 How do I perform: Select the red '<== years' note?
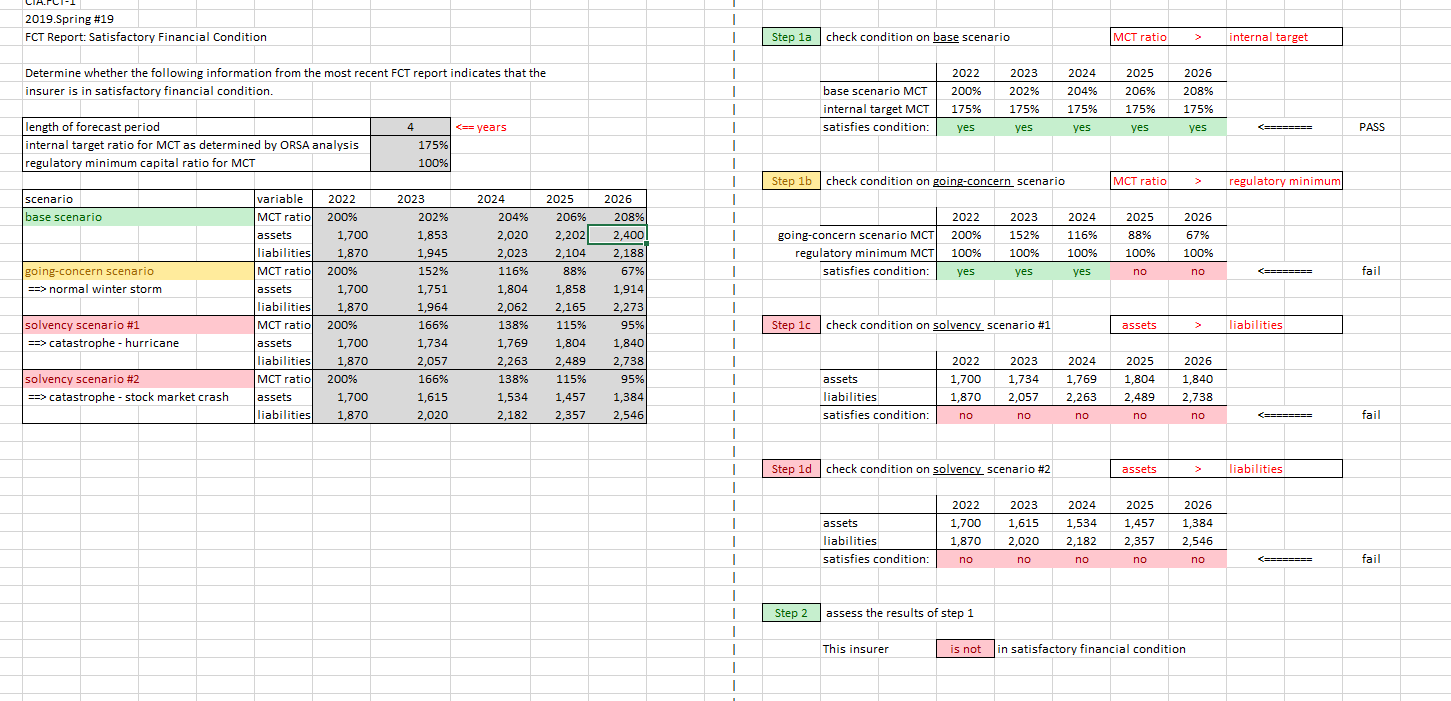click(481, 127)
